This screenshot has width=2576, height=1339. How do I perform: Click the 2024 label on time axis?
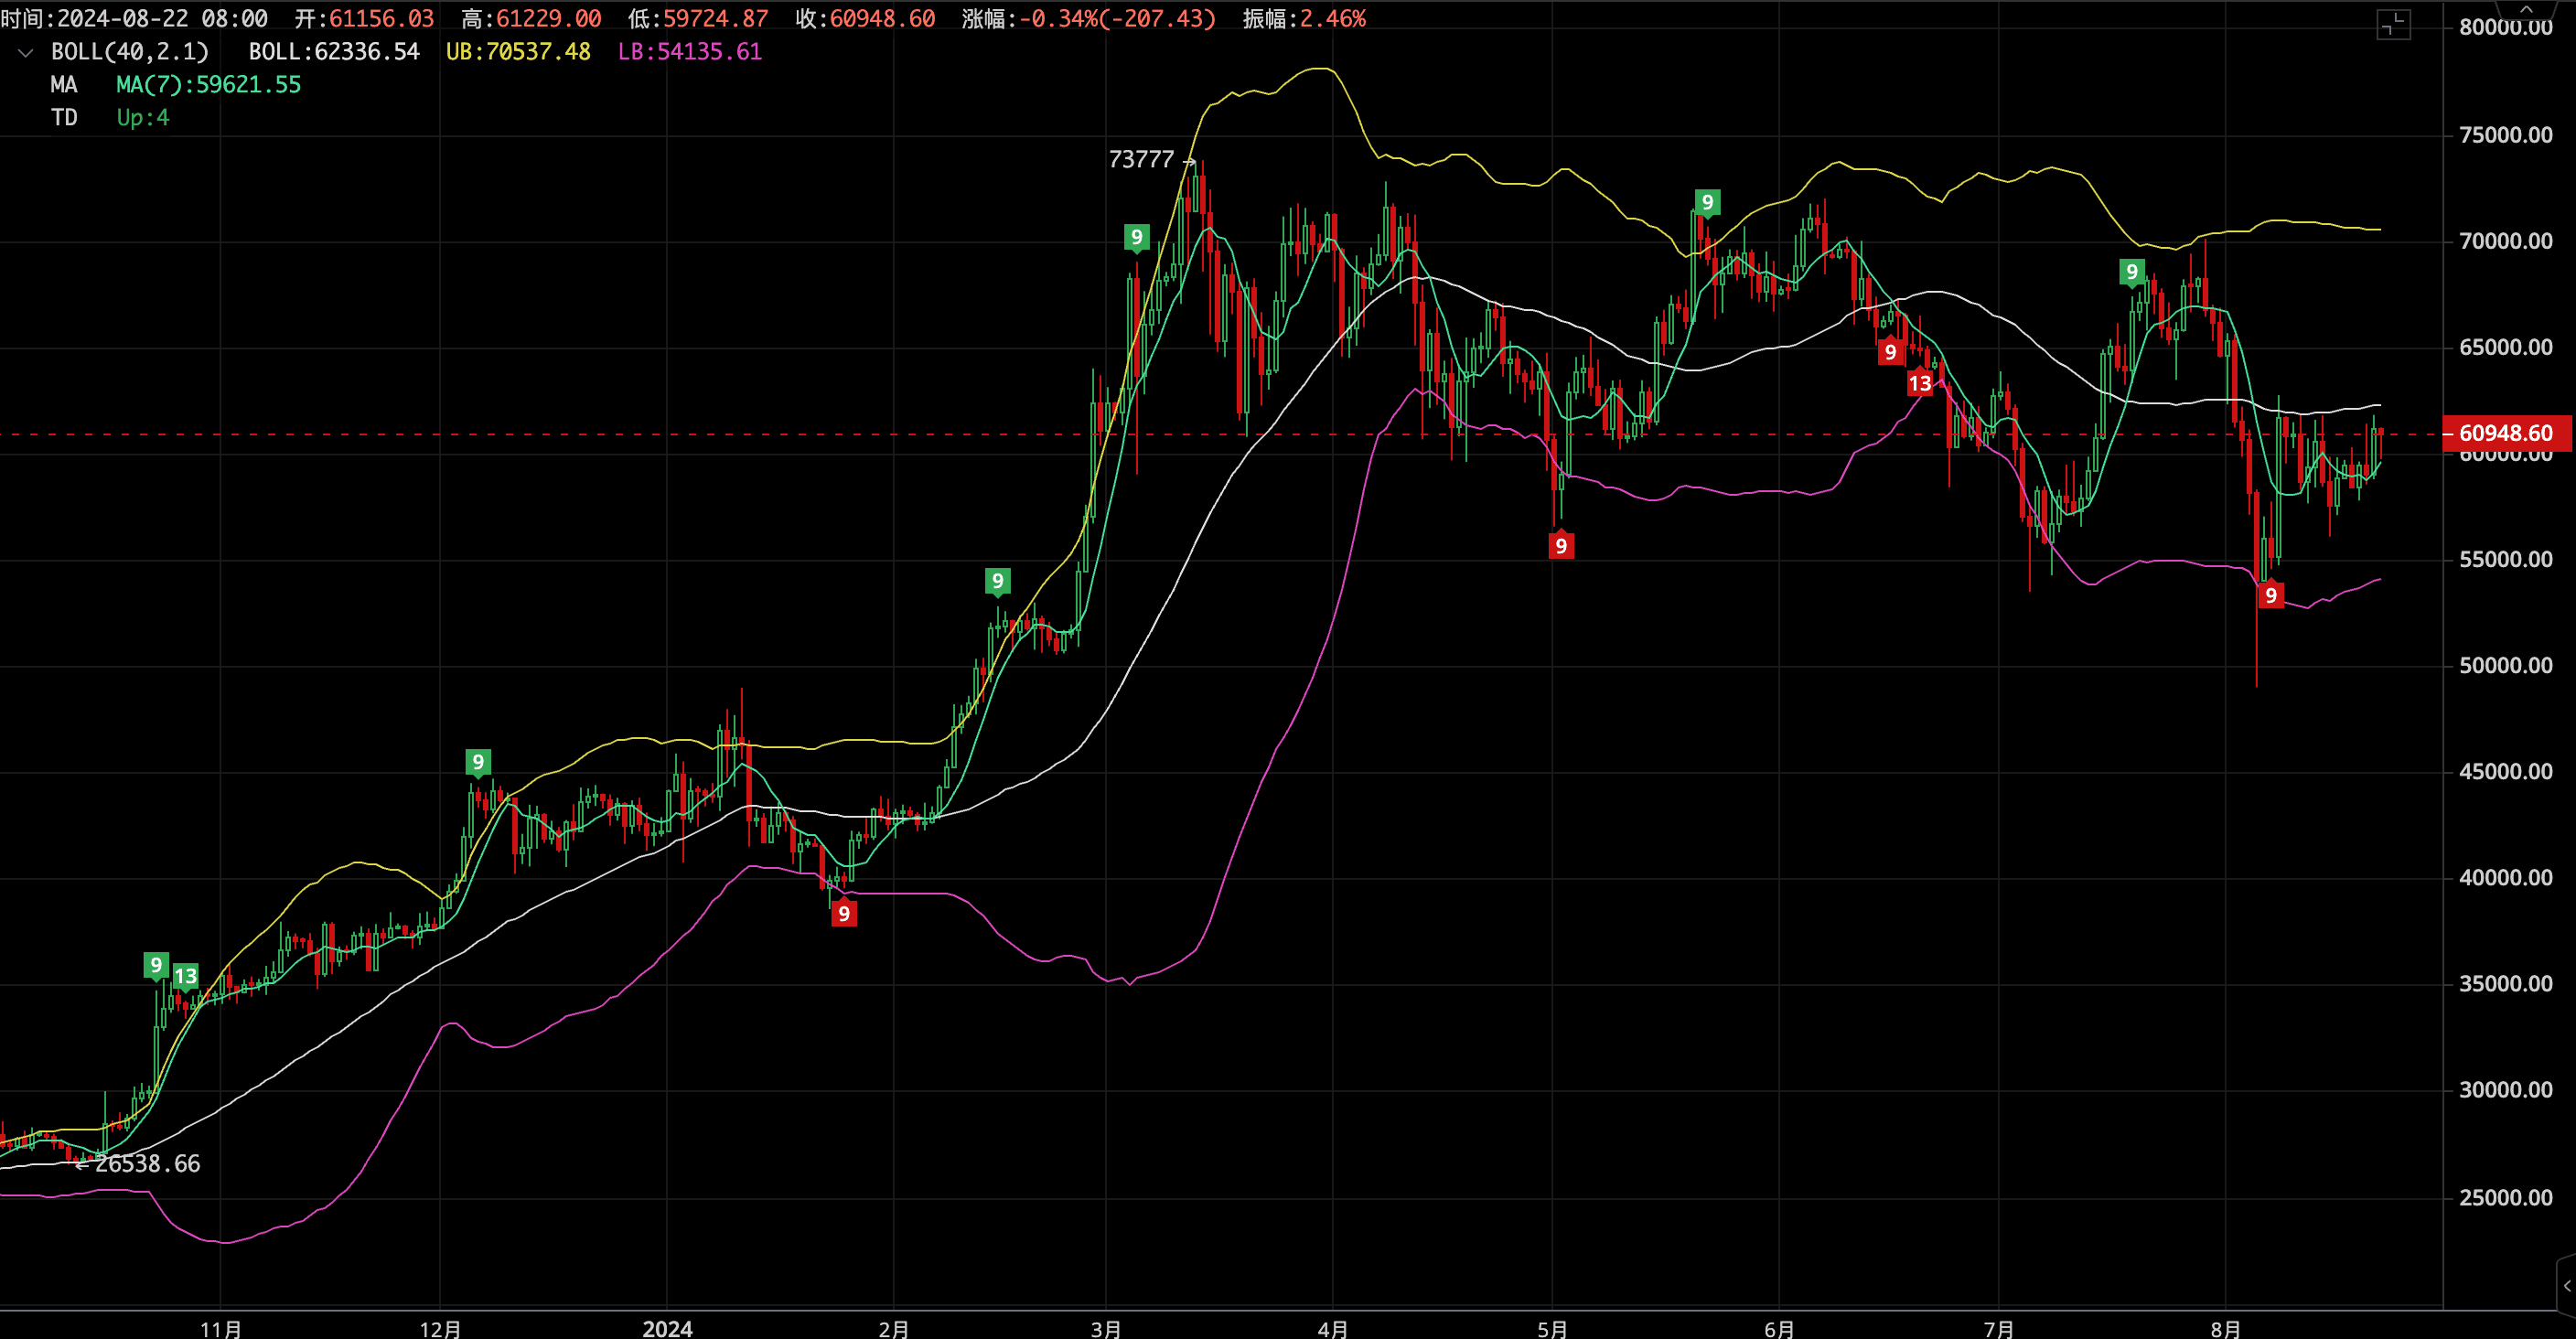(x=667, y=1328)
